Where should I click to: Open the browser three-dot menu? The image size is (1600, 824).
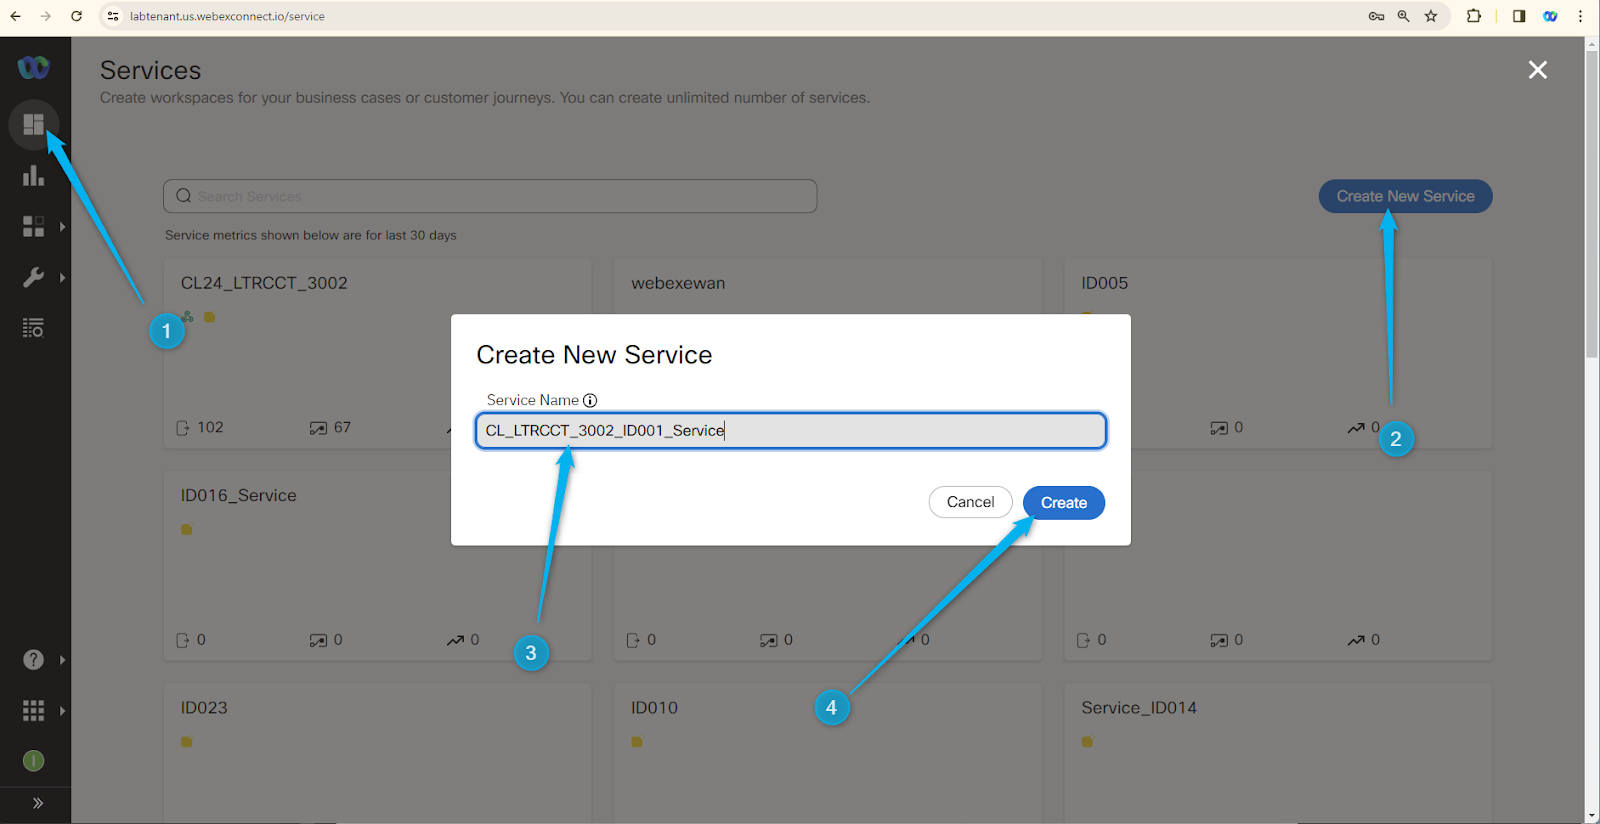point(1580,16)
